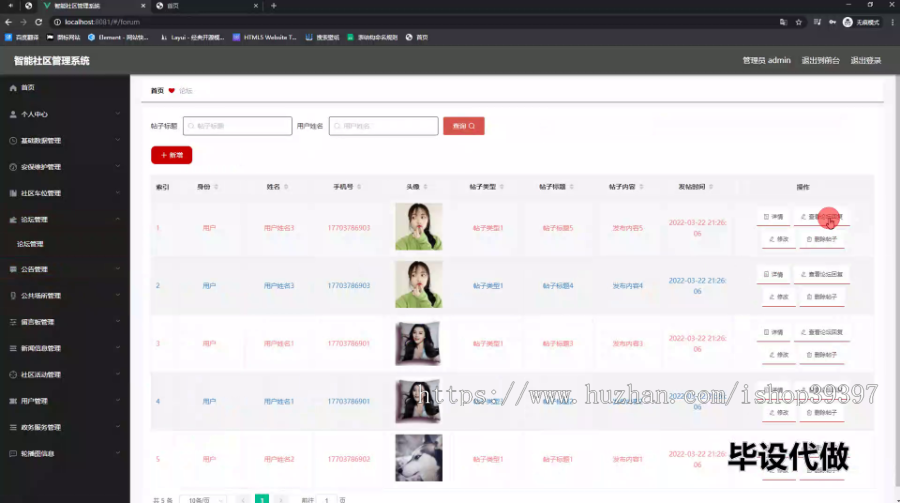Click 详情 for row 帖子标题3

(x=773, y=332)
